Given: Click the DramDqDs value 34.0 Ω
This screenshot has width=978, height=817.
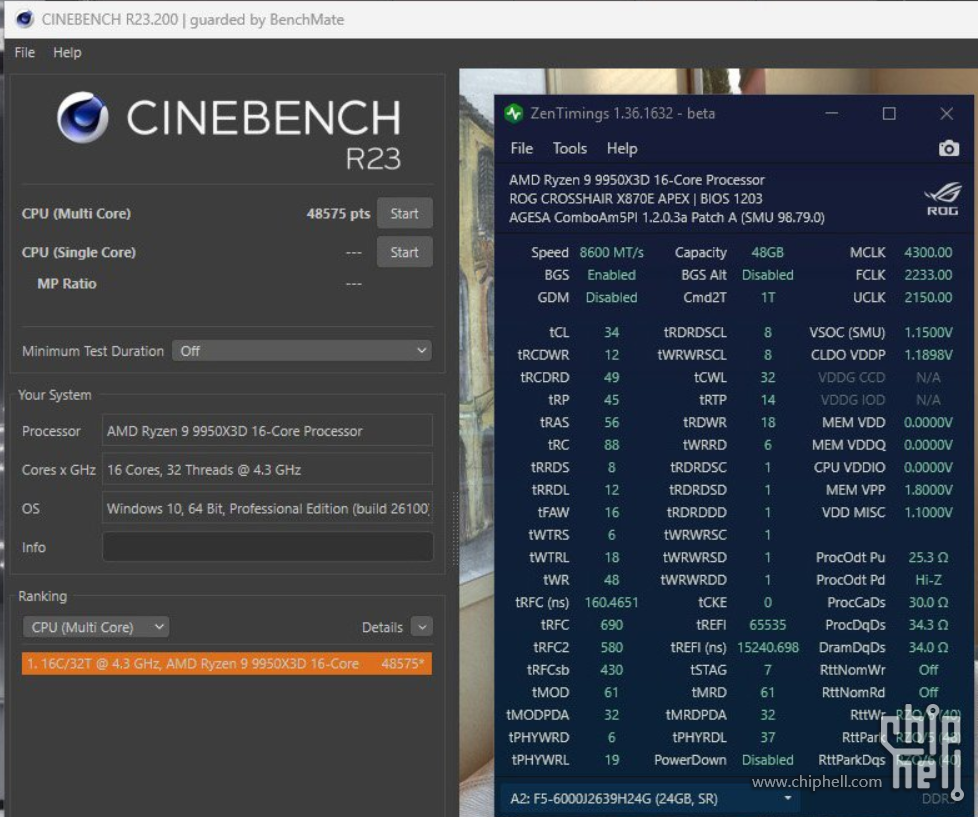Looking at the screenshot, I should click(928, 647).
